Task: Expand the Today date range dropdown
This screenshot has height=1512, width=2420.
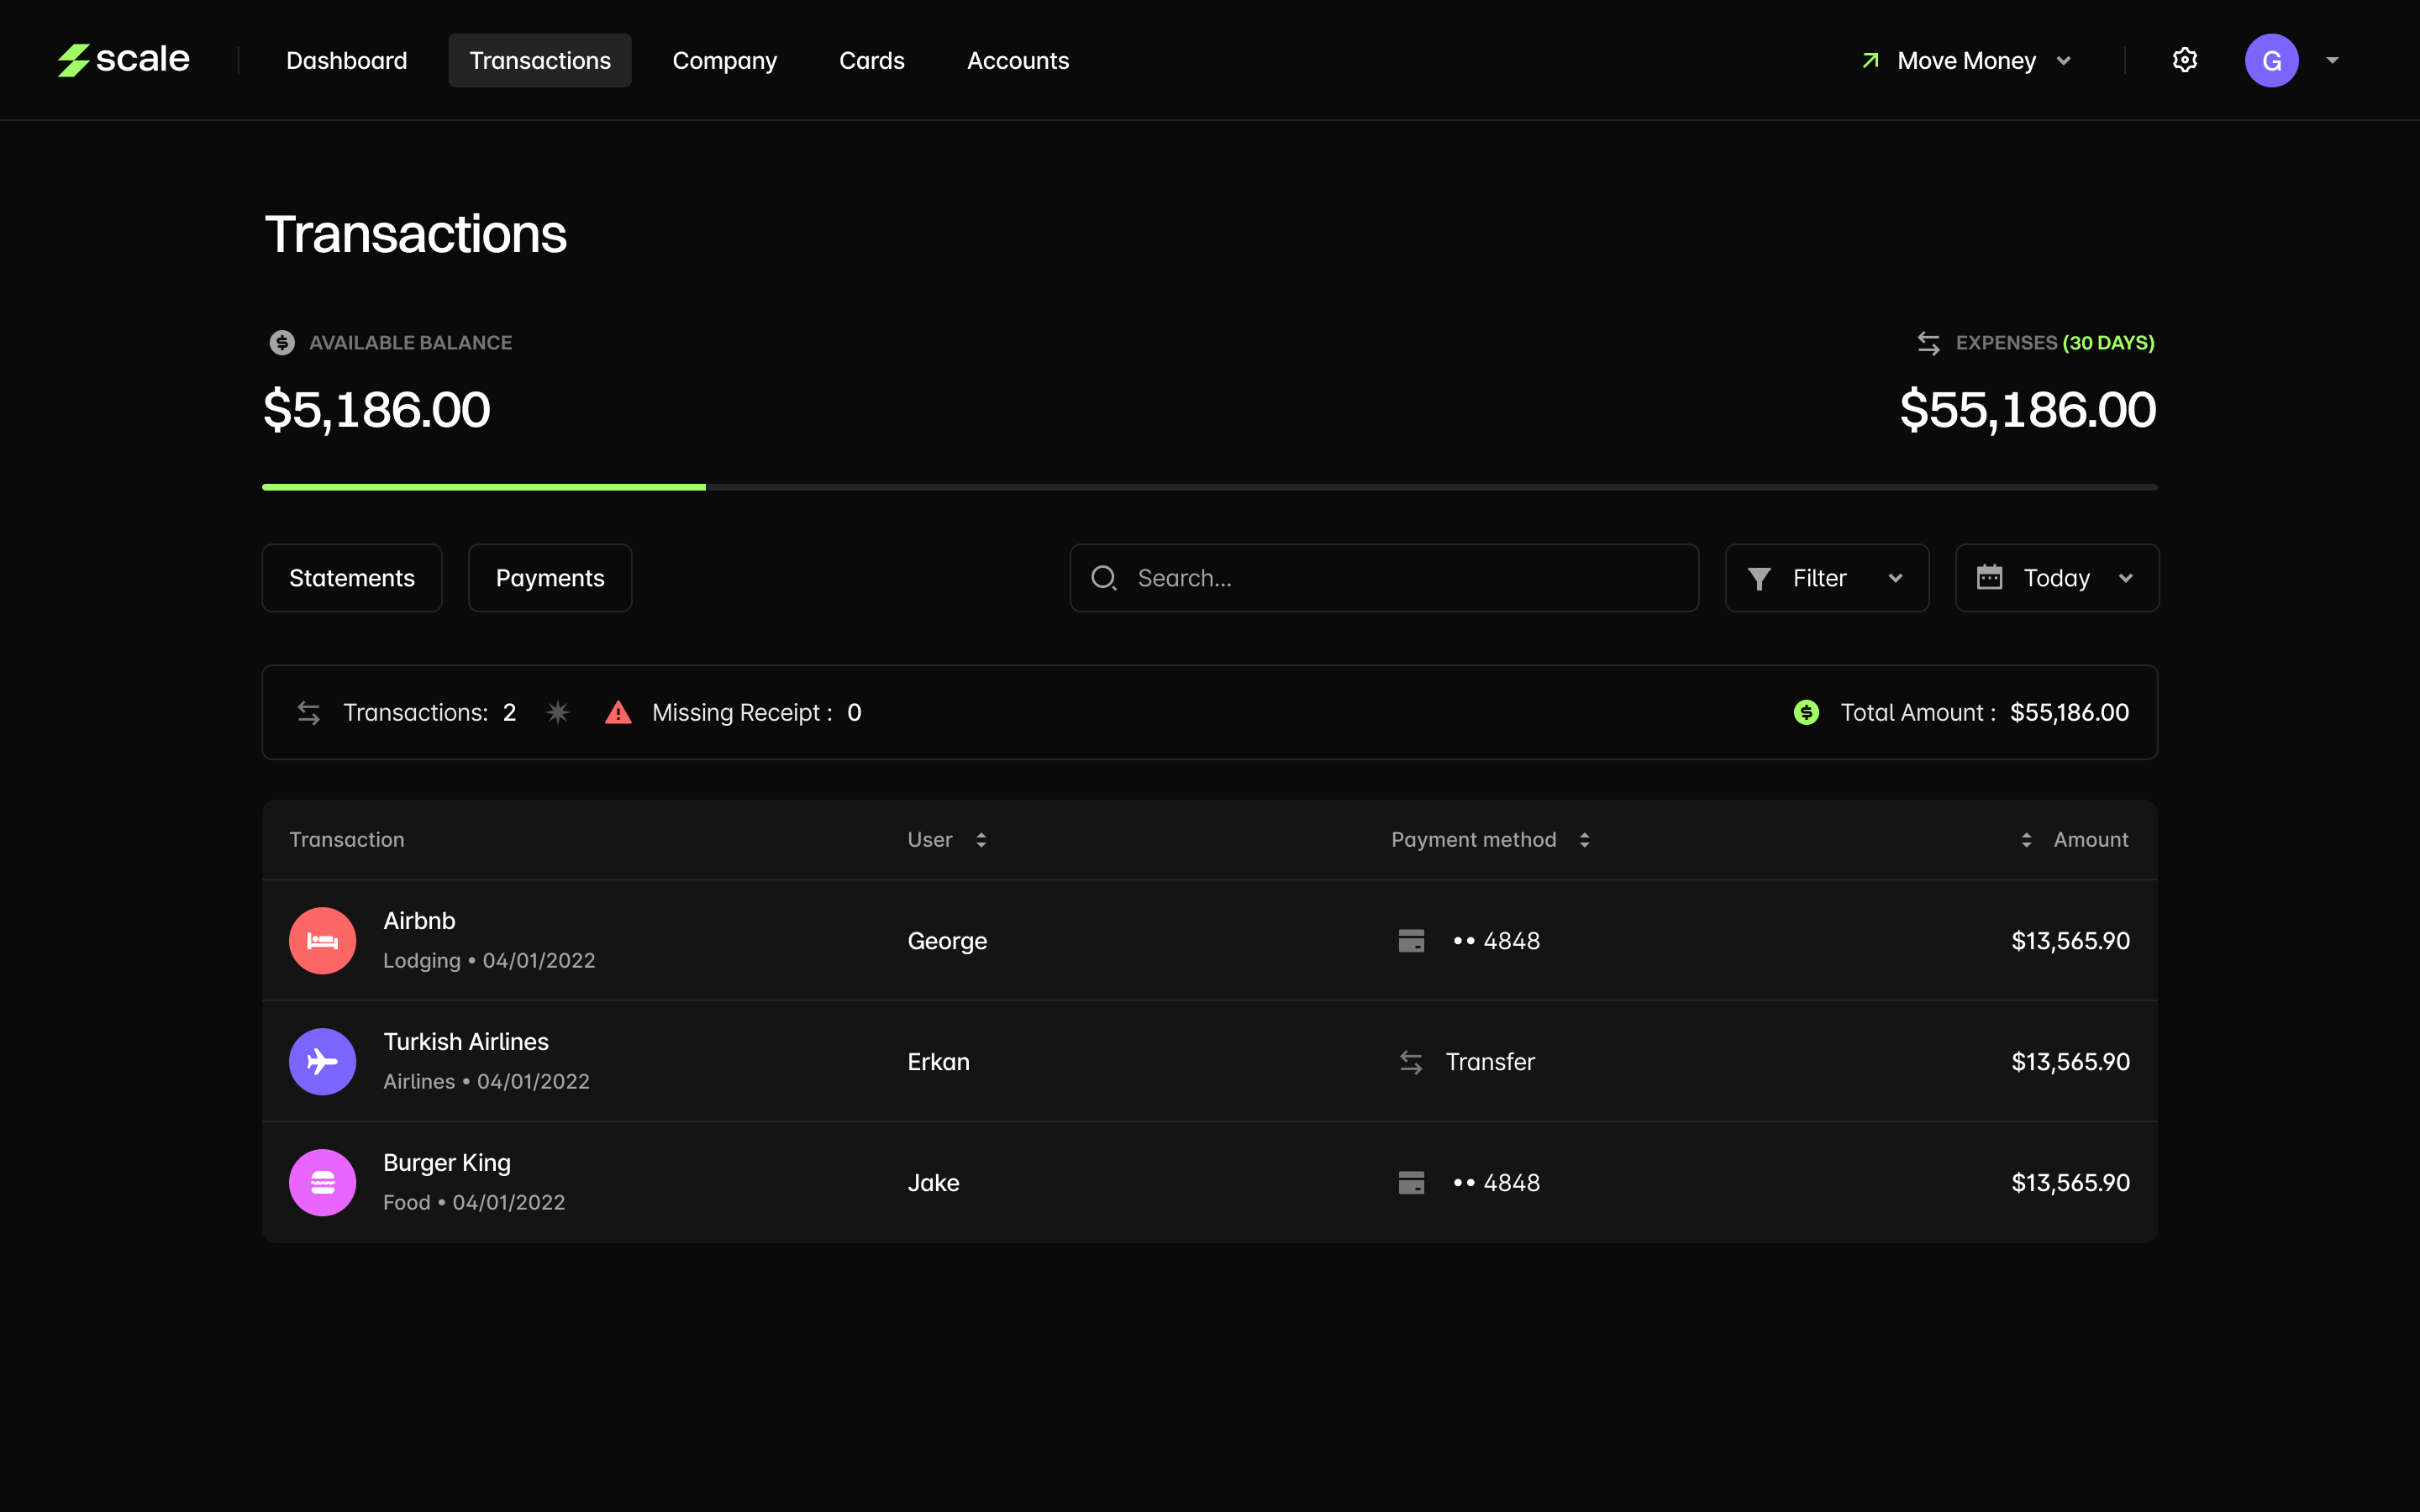Action: 2056,578
